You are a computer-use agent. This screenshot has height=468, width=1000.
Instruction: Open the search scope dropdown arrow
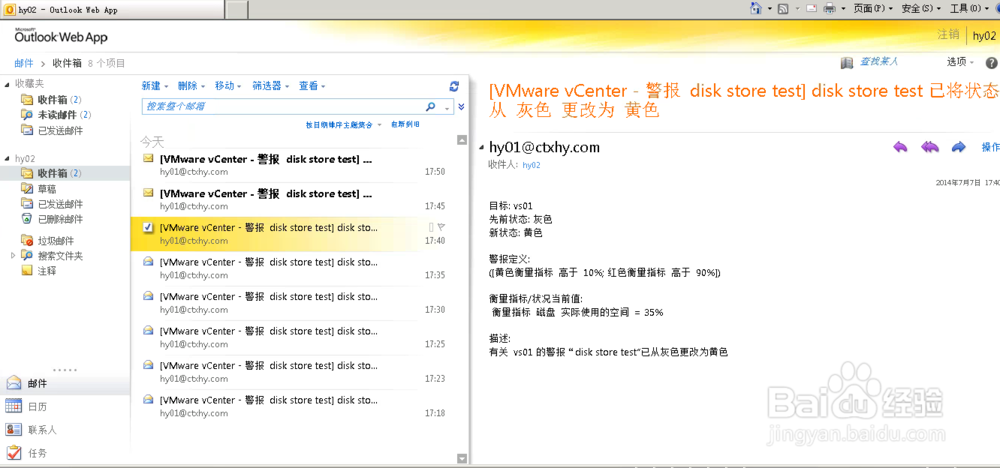pos(447,107)
